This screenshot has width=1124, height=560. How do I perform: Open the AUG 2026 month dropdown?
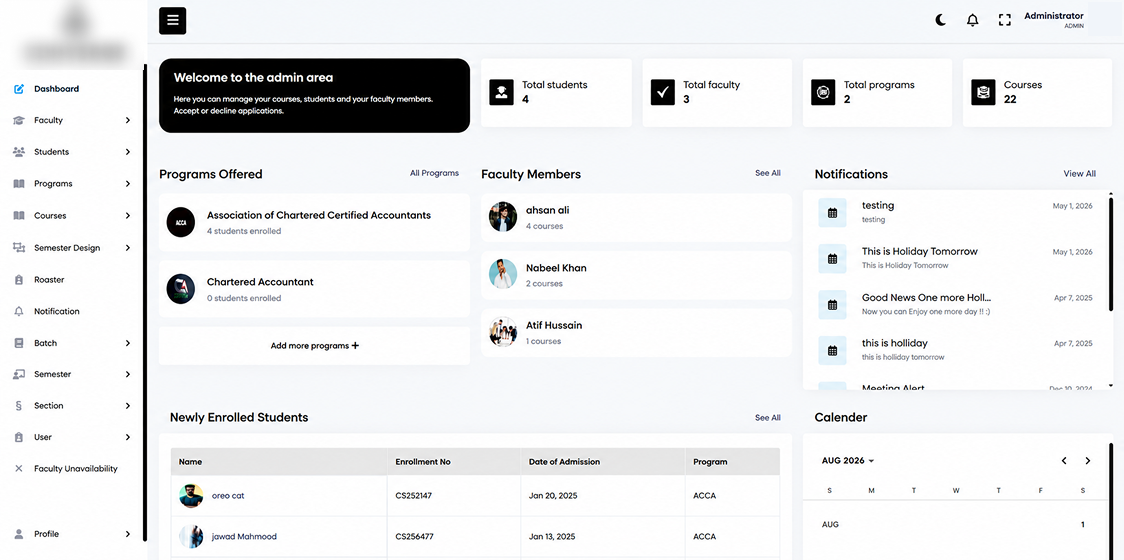tap(848, 461)
